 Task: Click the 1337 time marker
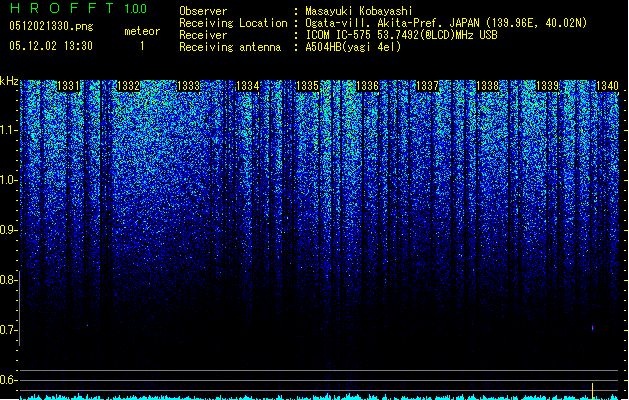[428, 86]
